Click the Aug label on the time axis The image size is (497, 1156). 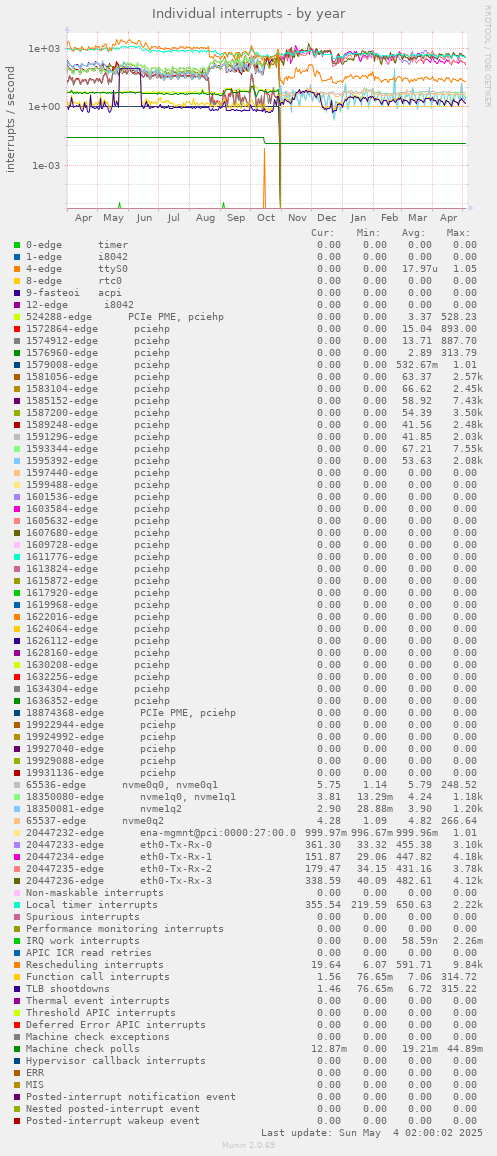tap(206, 218)
